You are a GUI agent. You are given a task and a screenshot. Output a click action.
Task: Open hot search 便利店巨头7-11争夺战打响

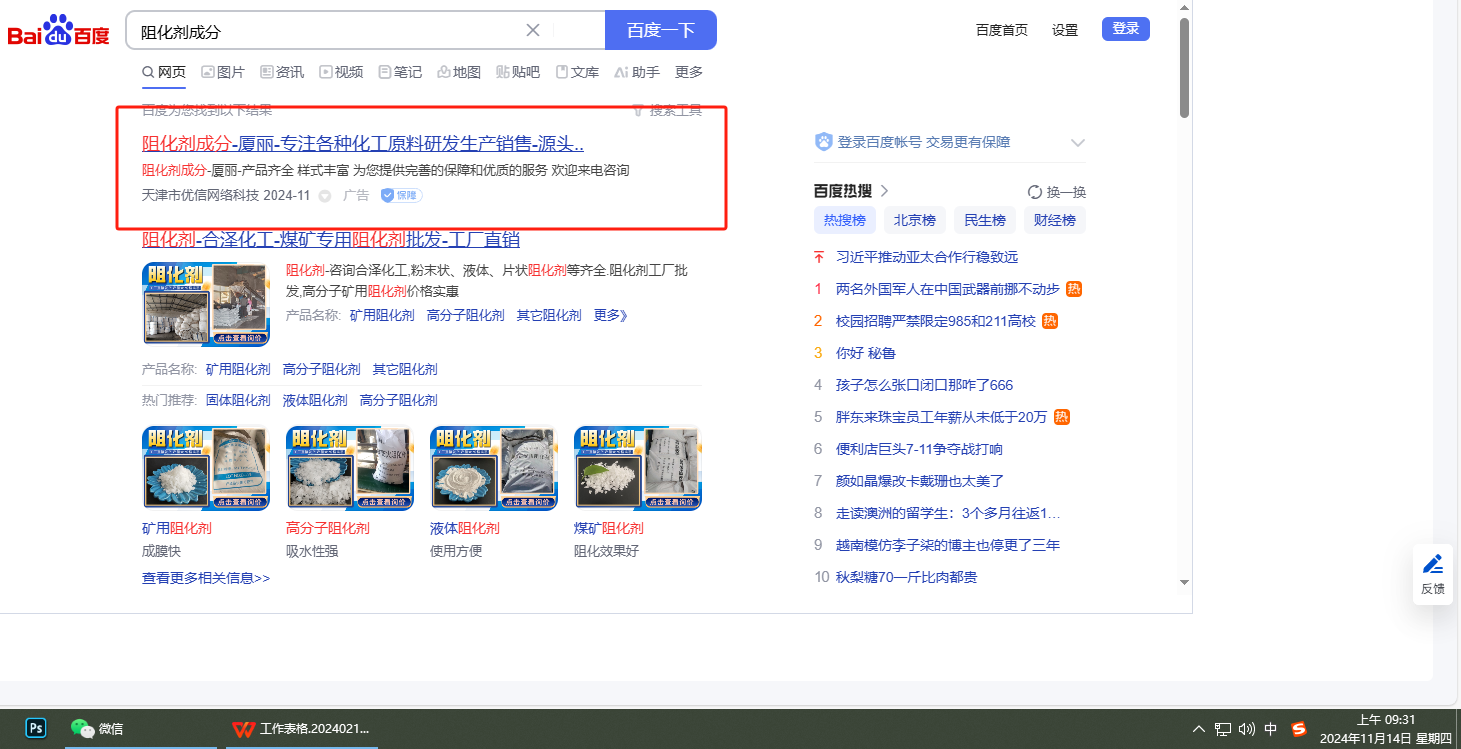[x=919, y=449]
